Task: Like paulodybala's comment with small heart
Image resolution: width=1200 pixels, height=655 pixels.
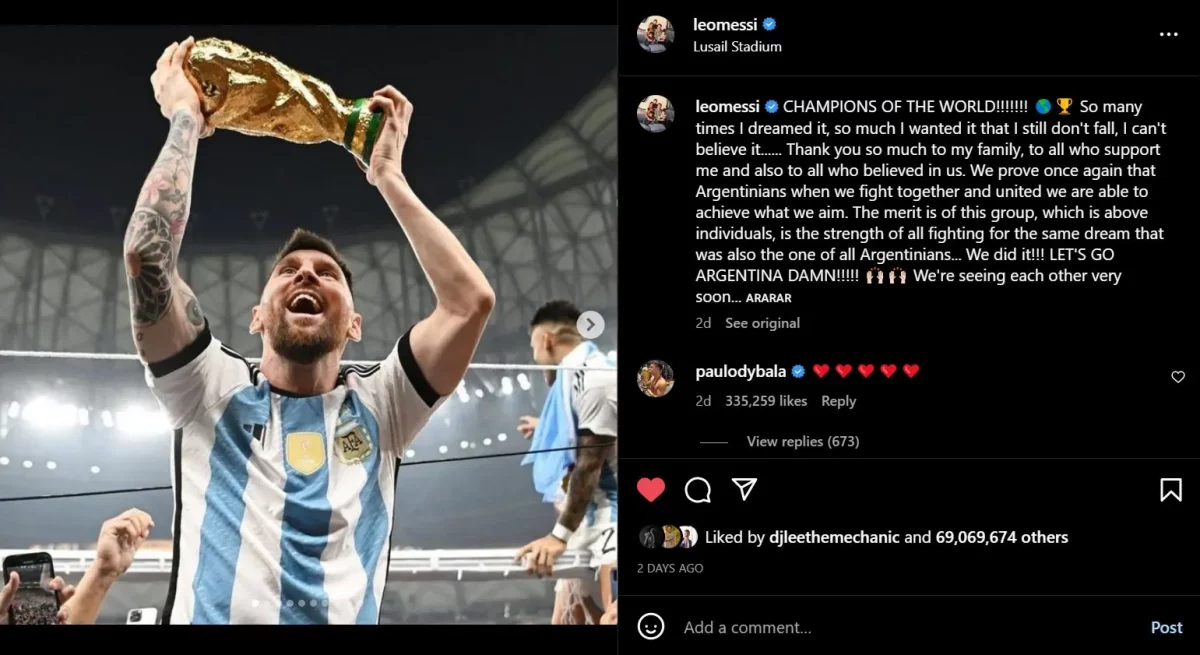Action: [x=1177, y=377]
